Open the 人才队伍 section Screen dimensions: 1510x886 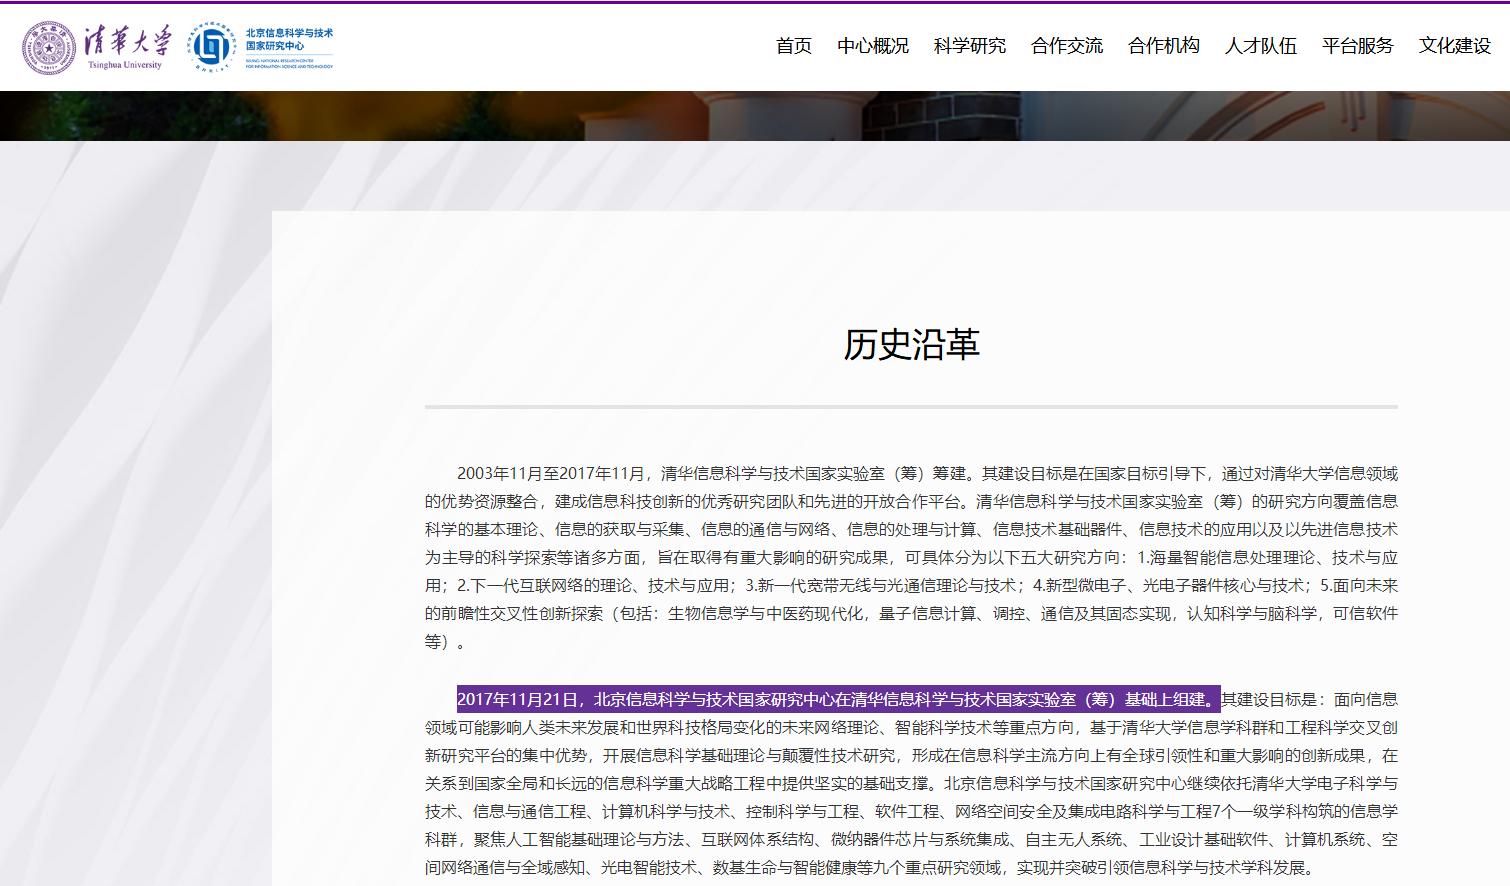coord(1259,46)
